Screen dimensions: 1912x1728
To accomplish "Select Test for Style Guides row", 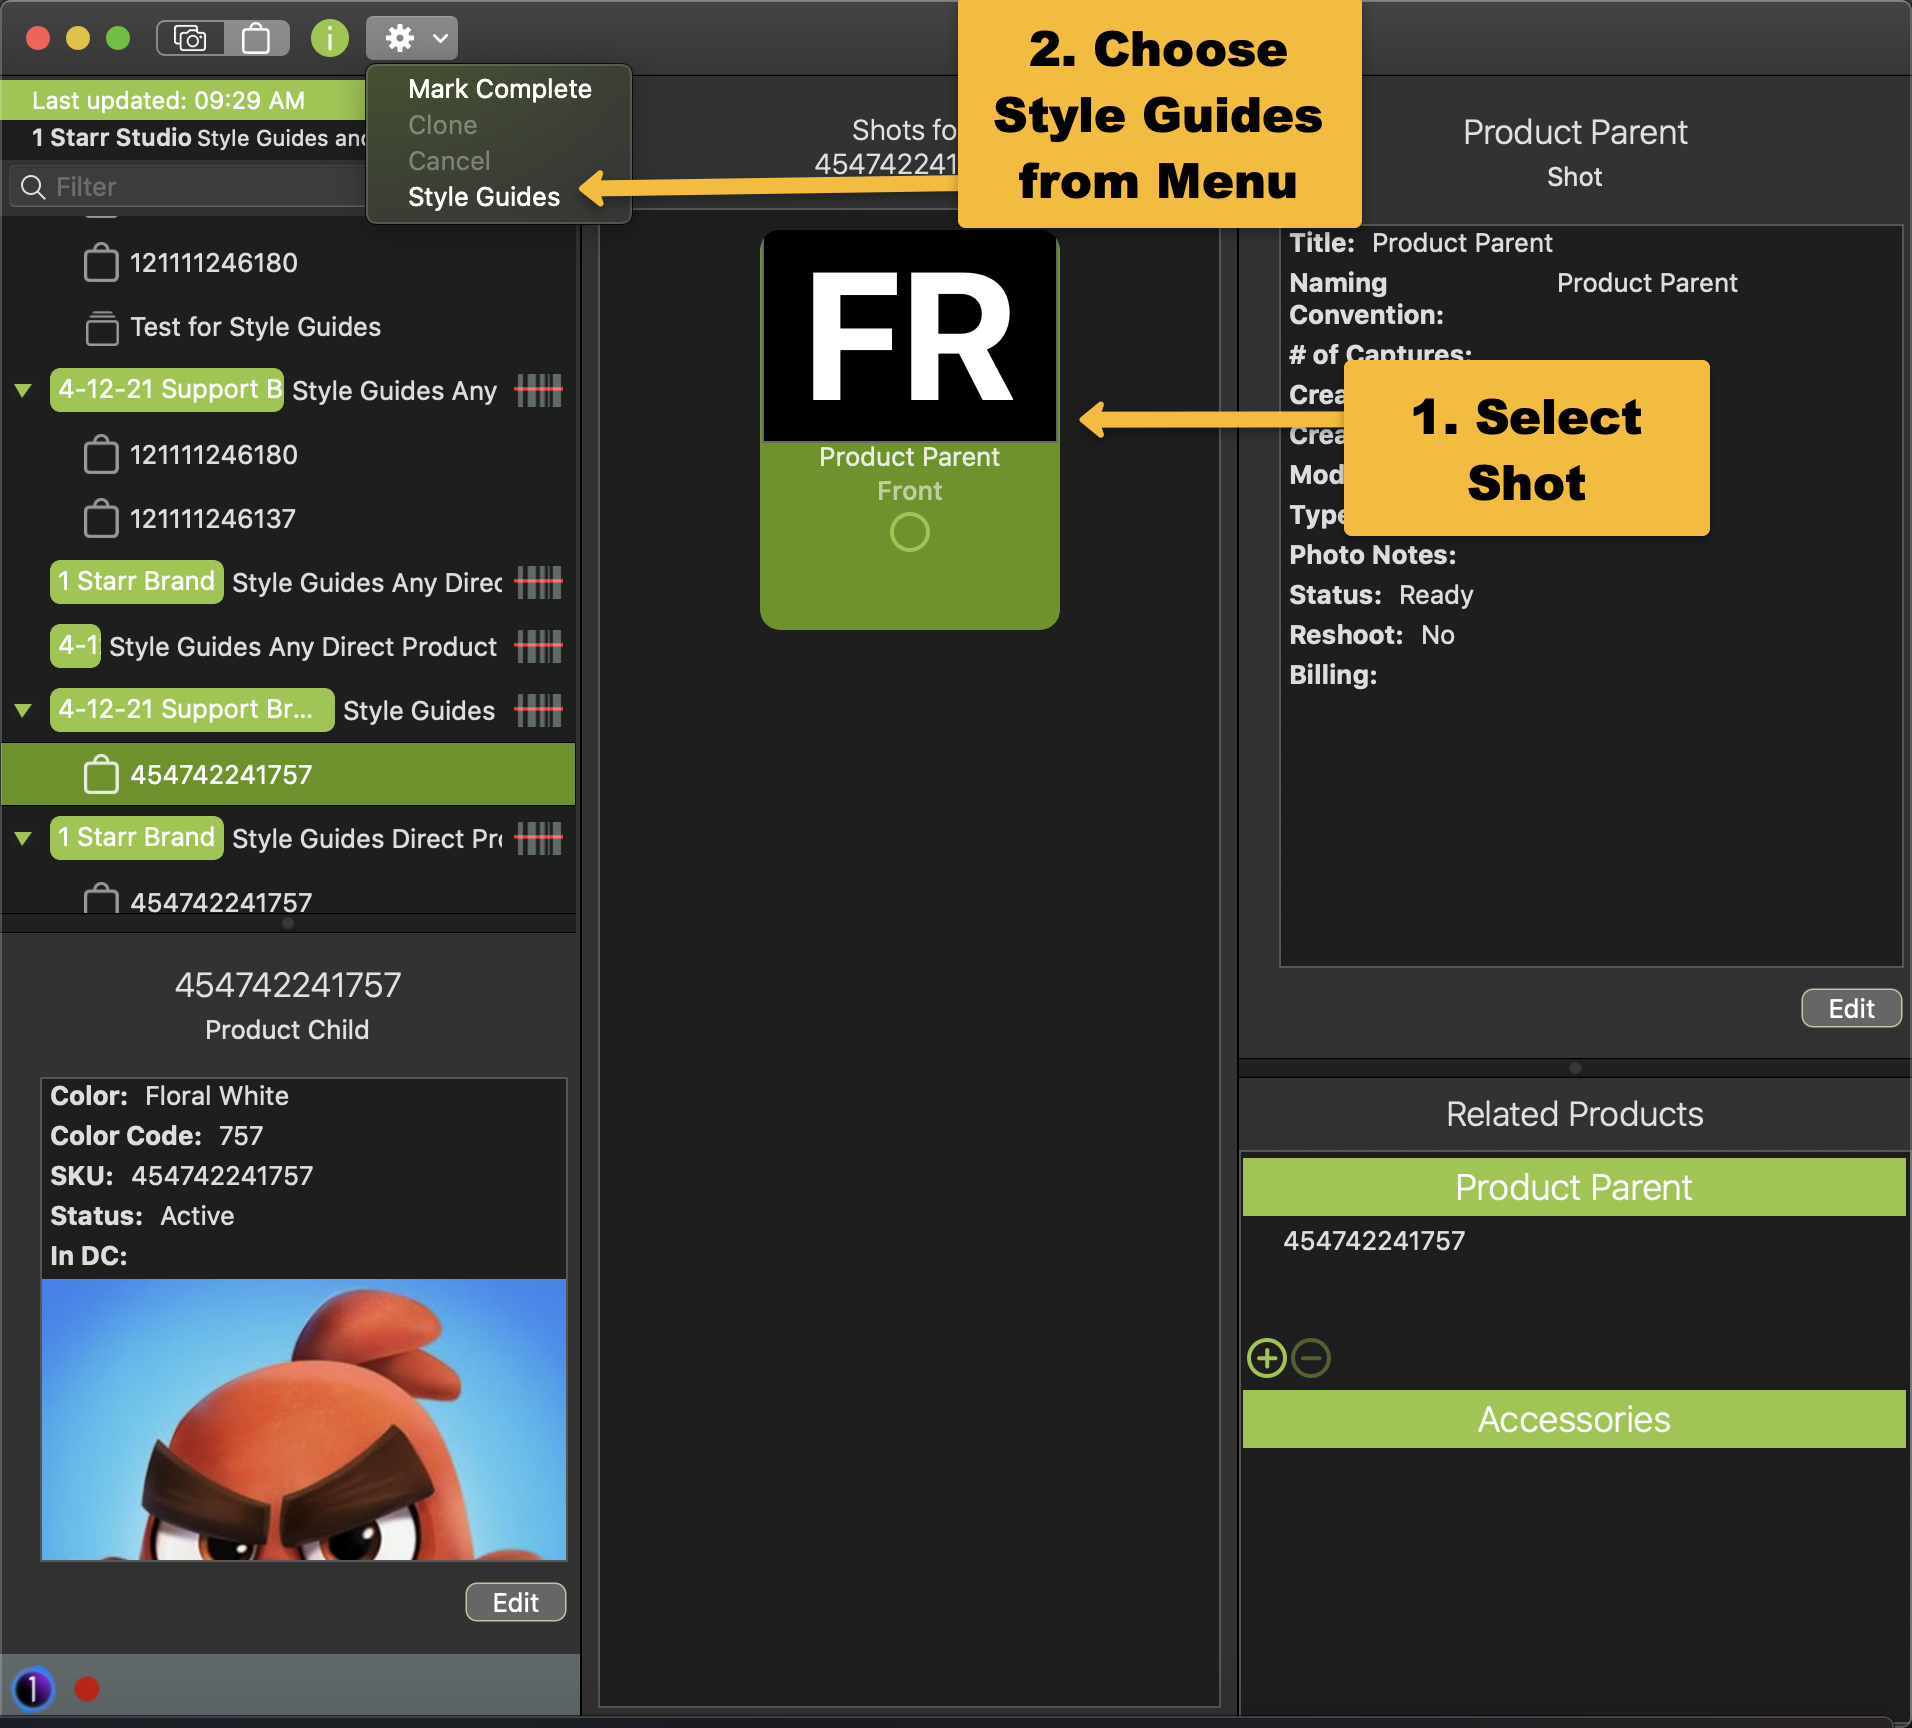I will tap(288, 327).
